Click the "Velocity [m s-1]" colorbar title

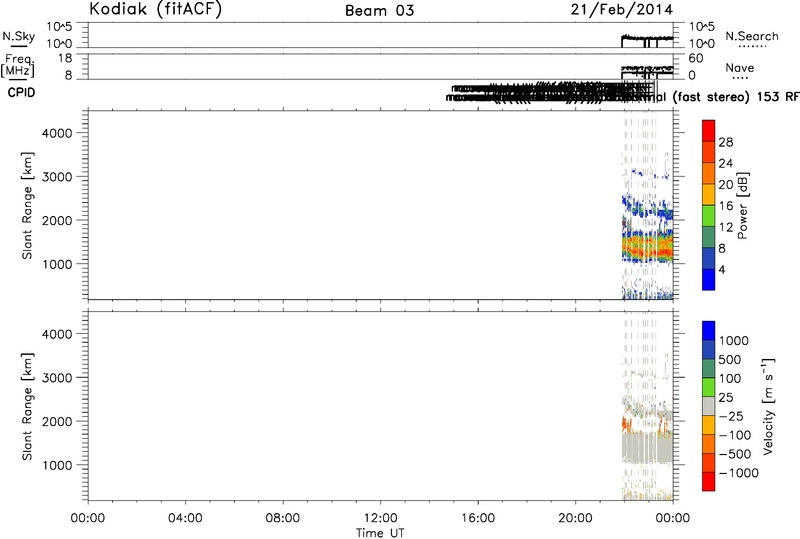tap(769, 407)
